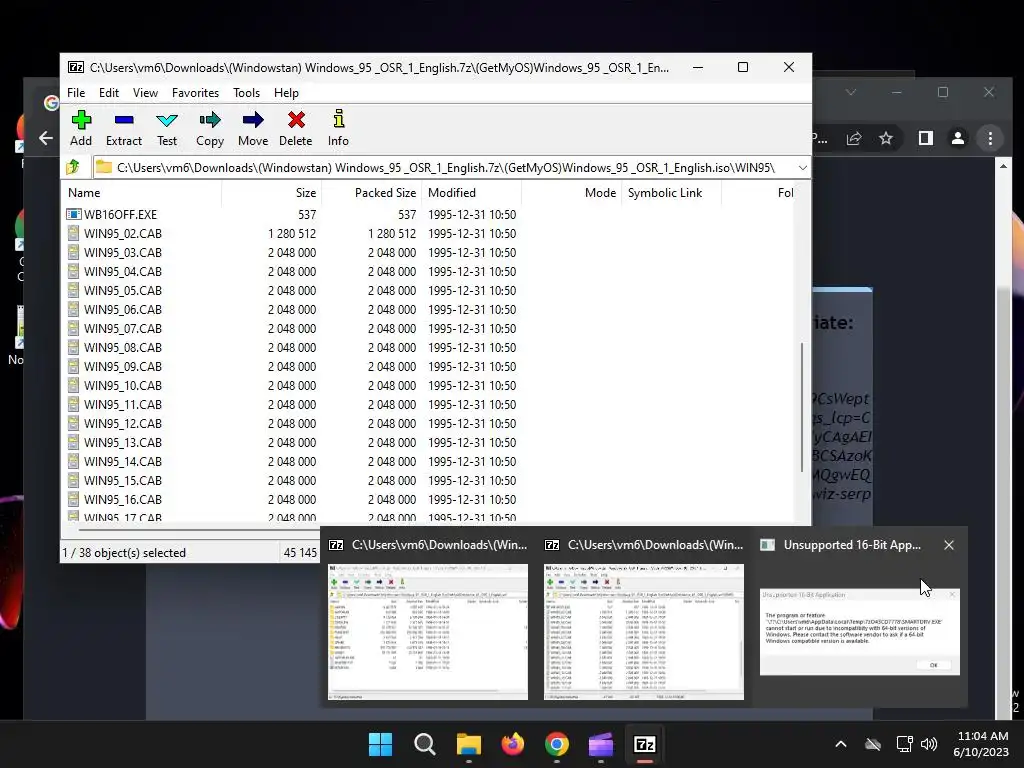
Task: Click the network icon in system tray
Action: pos(904,744)
